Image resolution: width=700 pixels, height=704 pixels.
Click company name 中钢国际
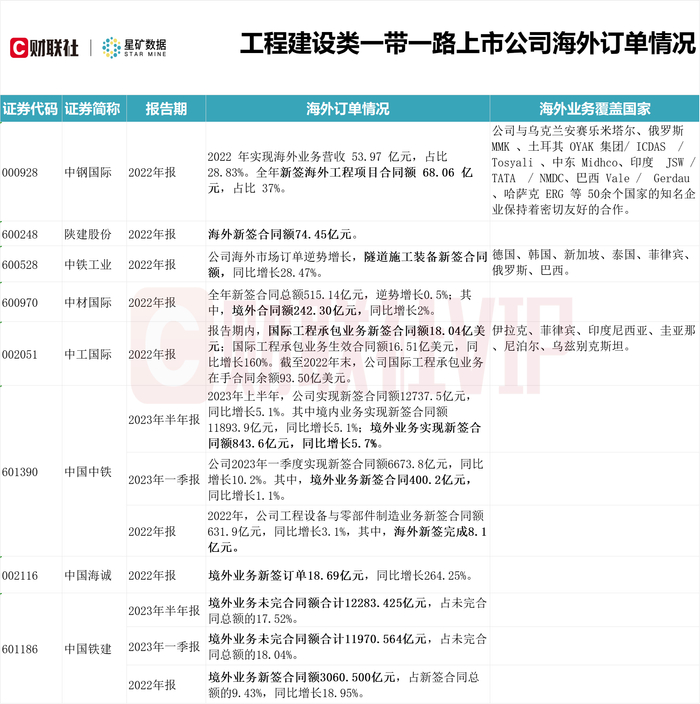click(x=88, y=172)
